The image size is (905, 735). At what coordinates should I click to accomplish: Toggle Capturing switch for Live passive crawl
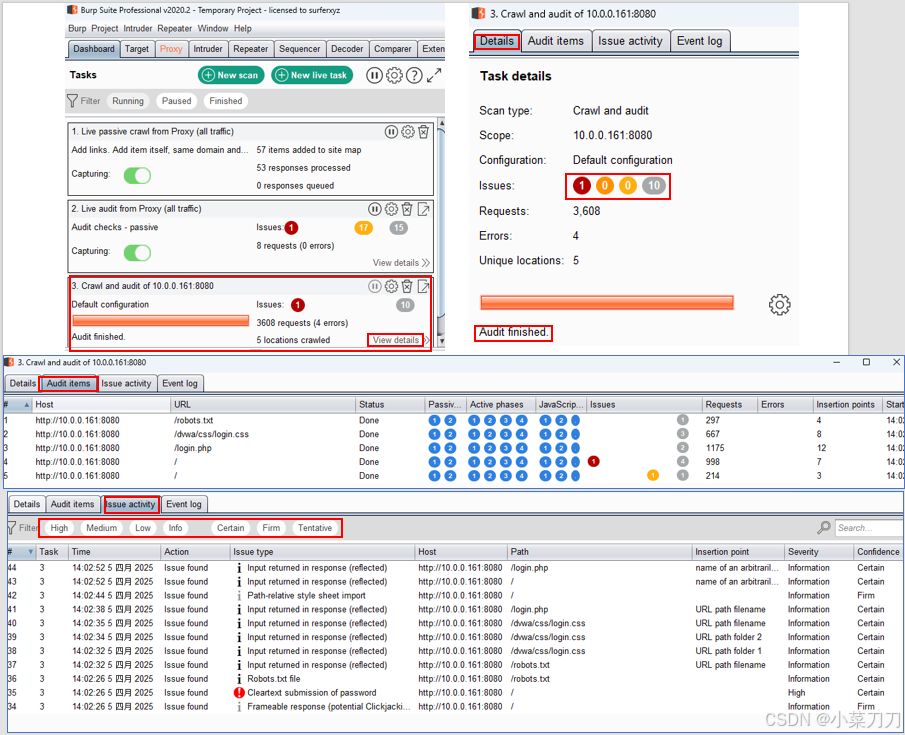click(x=137, y=175)
